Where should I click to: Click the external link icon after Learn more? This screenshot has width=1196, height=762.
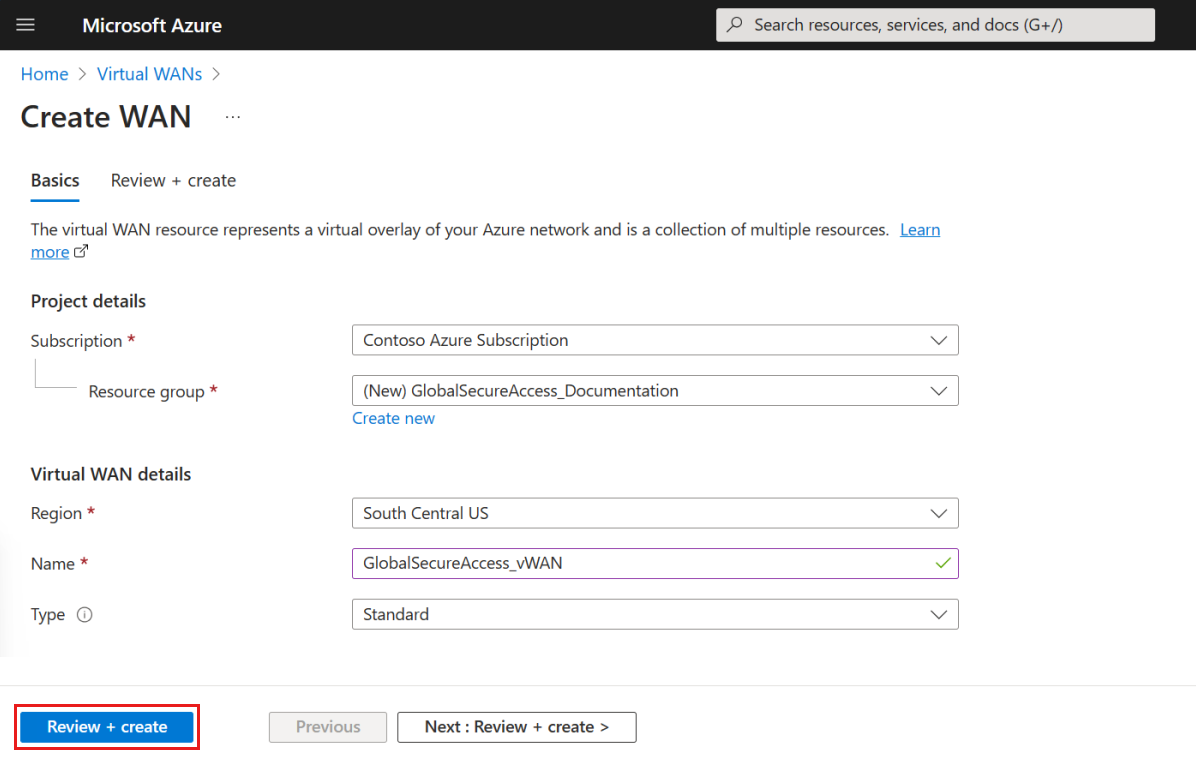point(81,252)
